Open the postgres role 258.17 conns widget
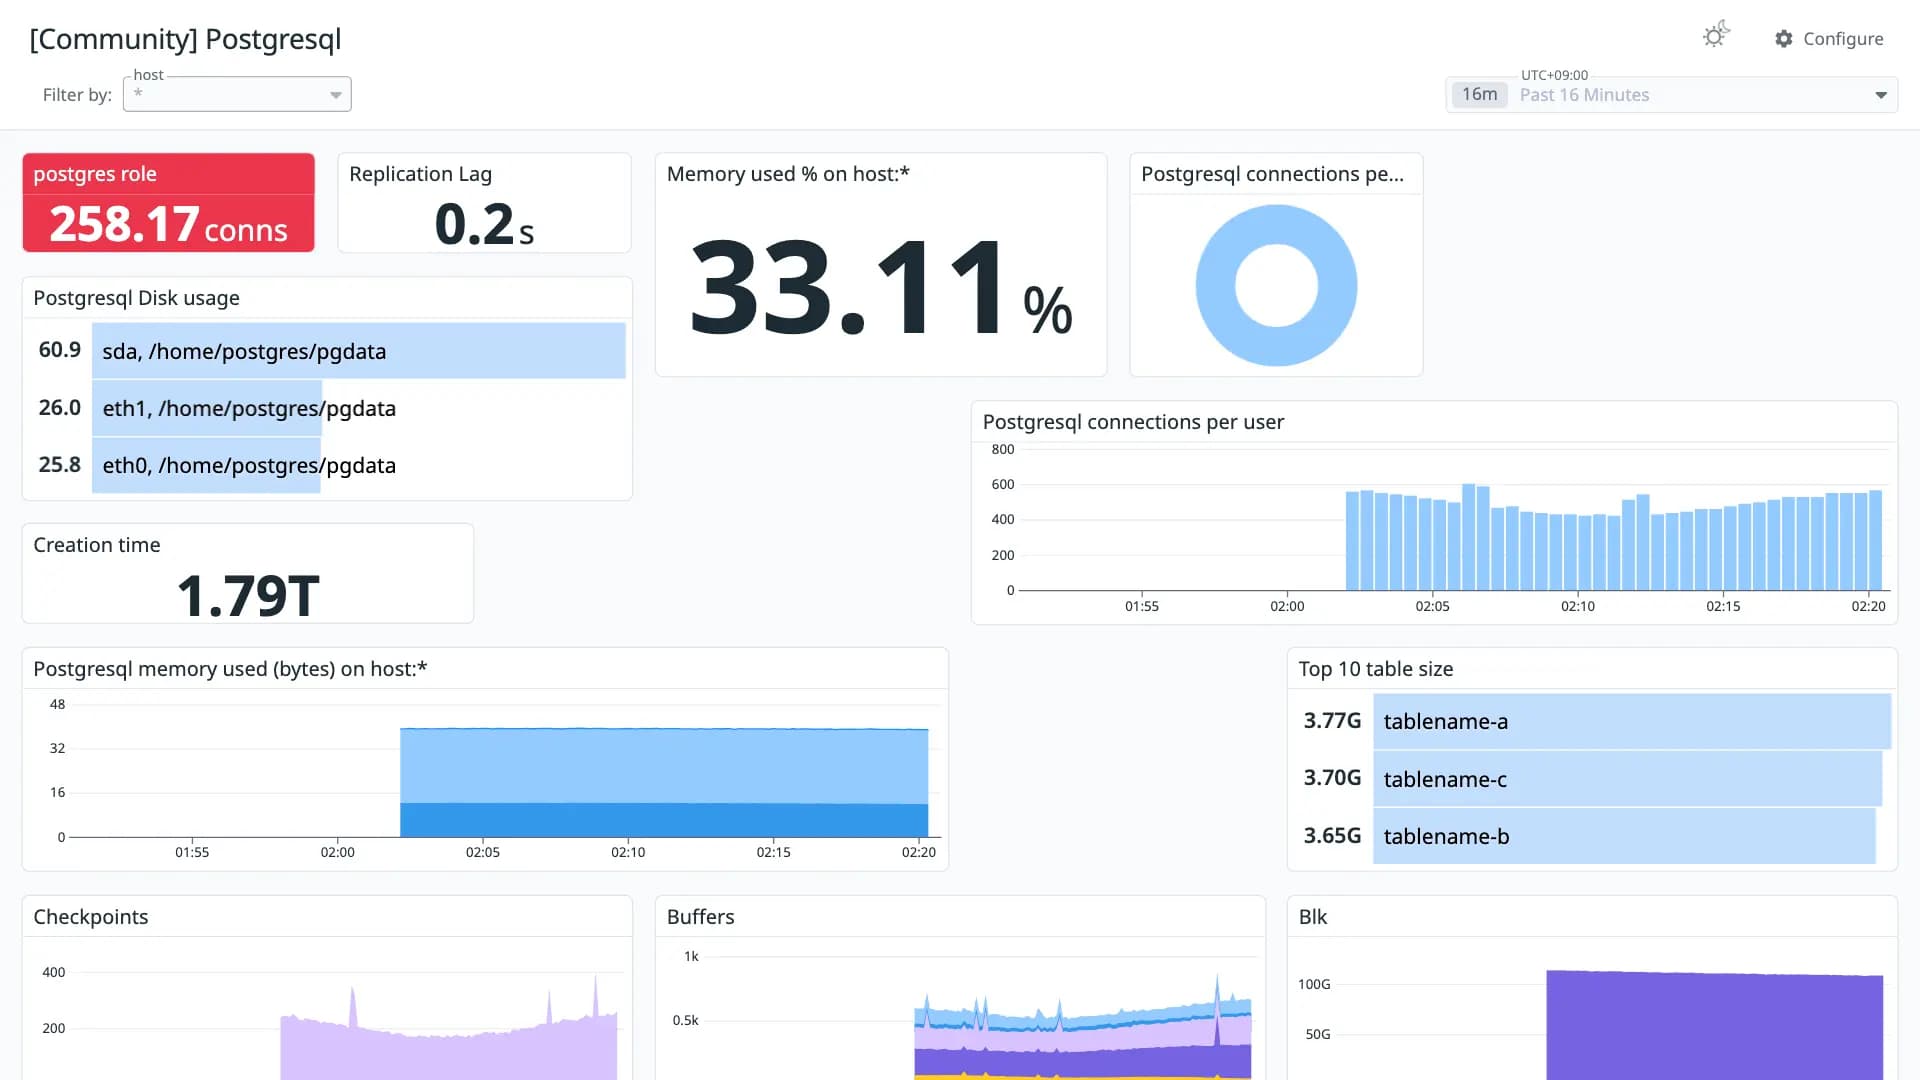 coord(168,203)
